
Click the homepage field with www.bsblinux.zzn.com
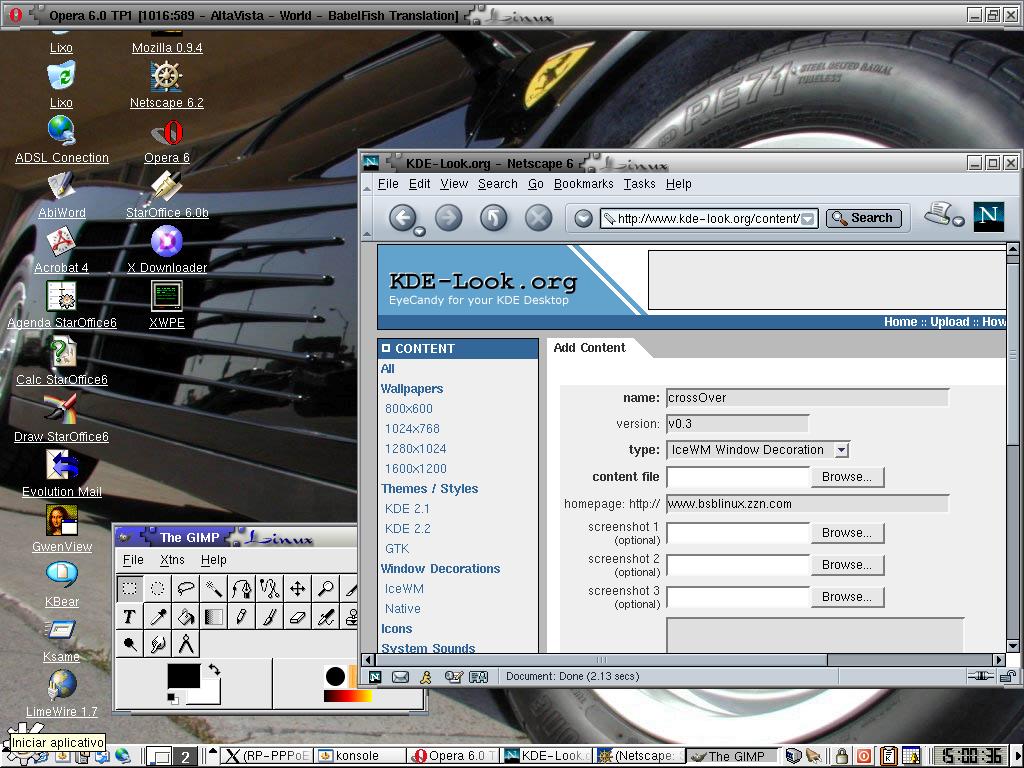(x=807, y=504)
